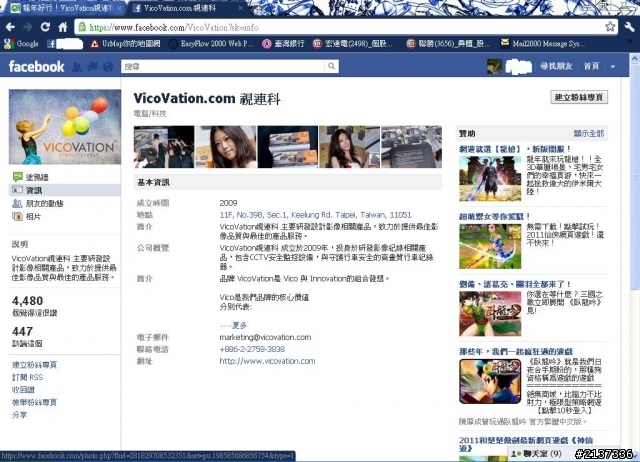Click 建立粉絲專頁 link in left sidebar
This screenshot has width=640, height=462.
coord(34,365)
